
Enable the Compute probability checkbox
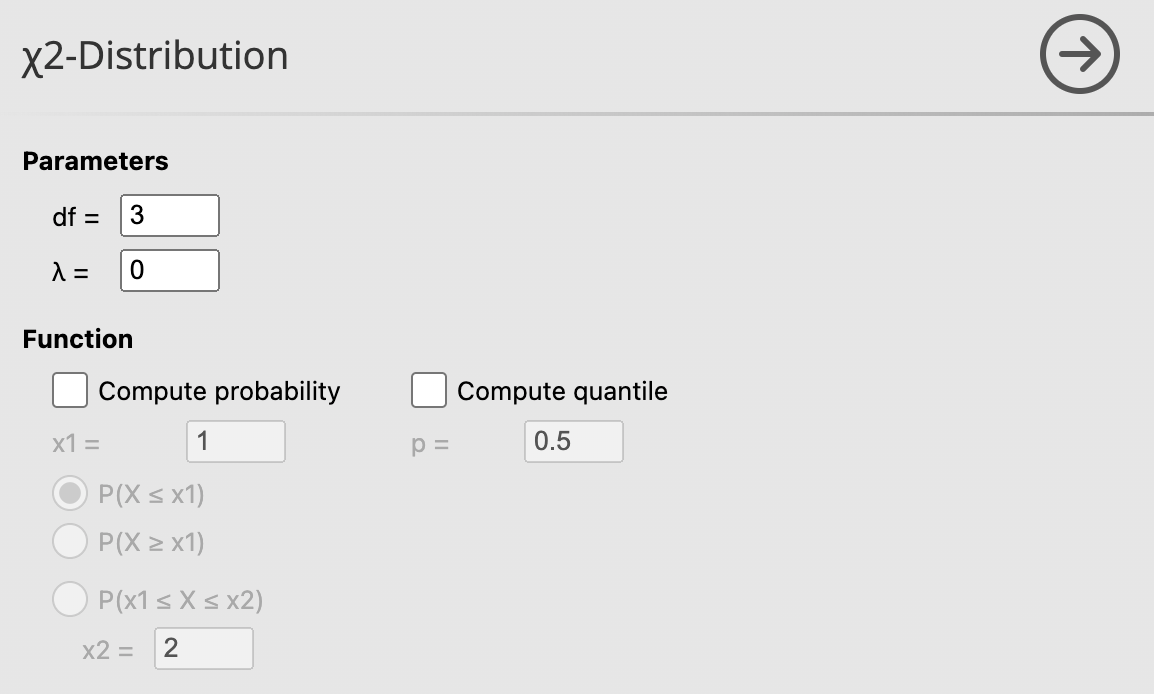click(x=70, y=391)
